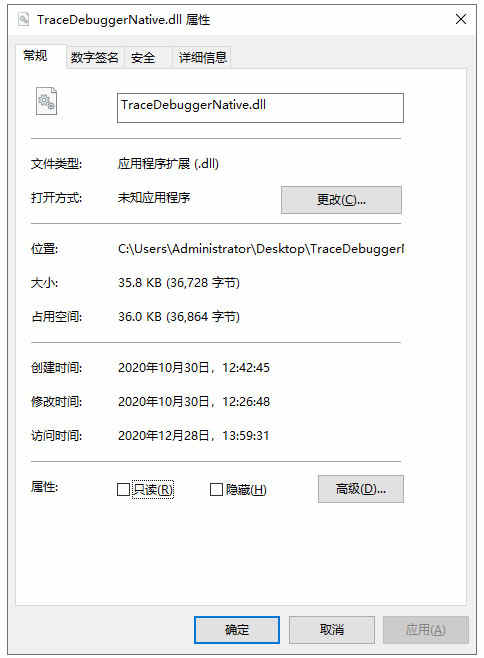
Task: Click the TraceDebuggerNative.dll filename field
Action: 260,108
